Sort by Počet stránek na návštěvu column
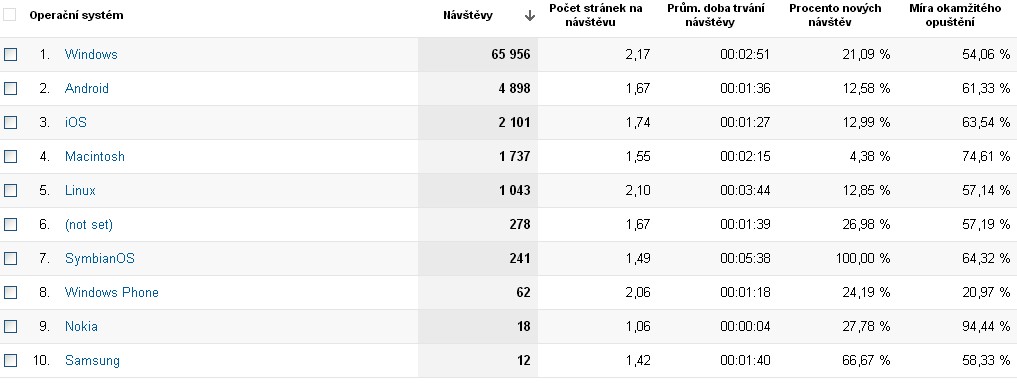This screenshot has height=383, width=1017. (595, 16)
